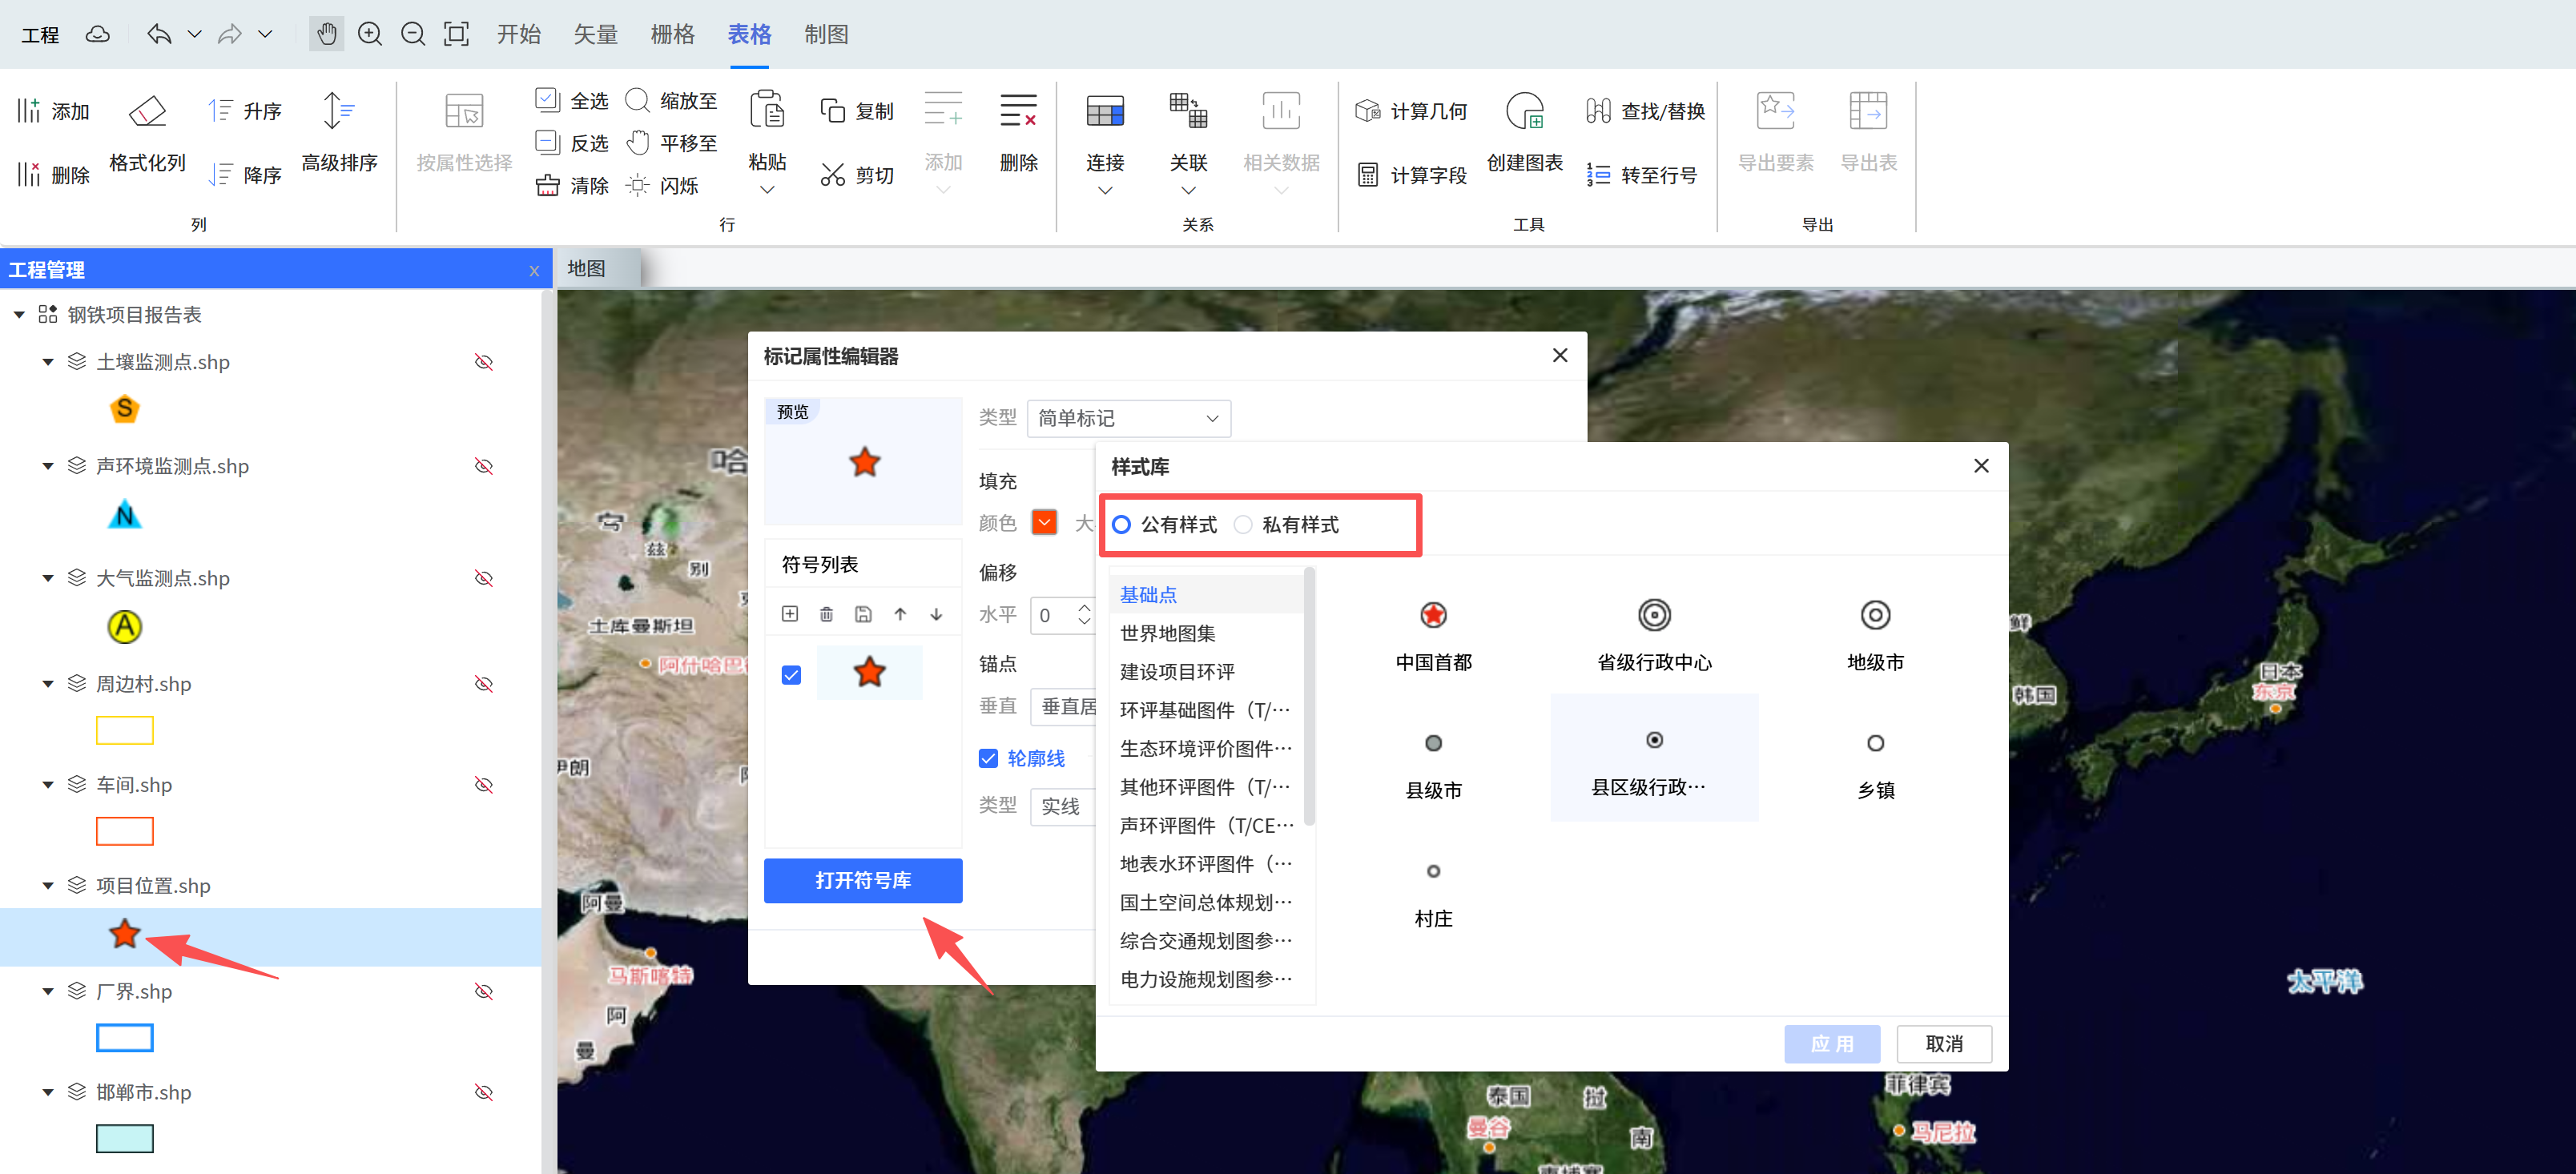Click the 打开符号库 button
This screenshot has height=1174, width=2576.
[862, 880]
